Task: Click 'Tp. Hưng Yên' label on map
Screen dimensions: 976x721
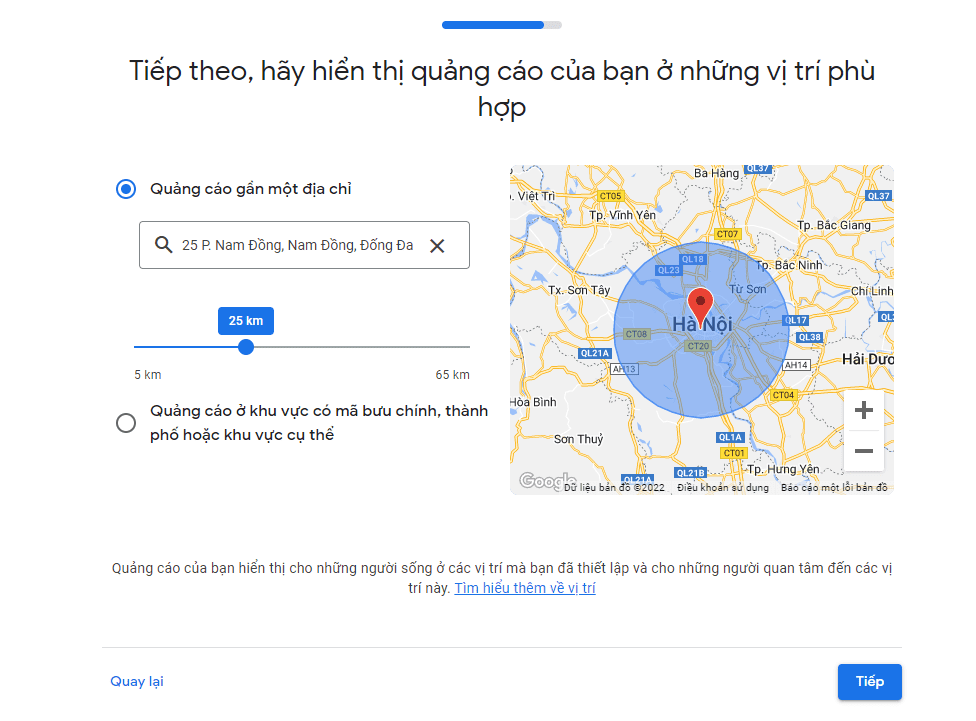Action: 783,469
